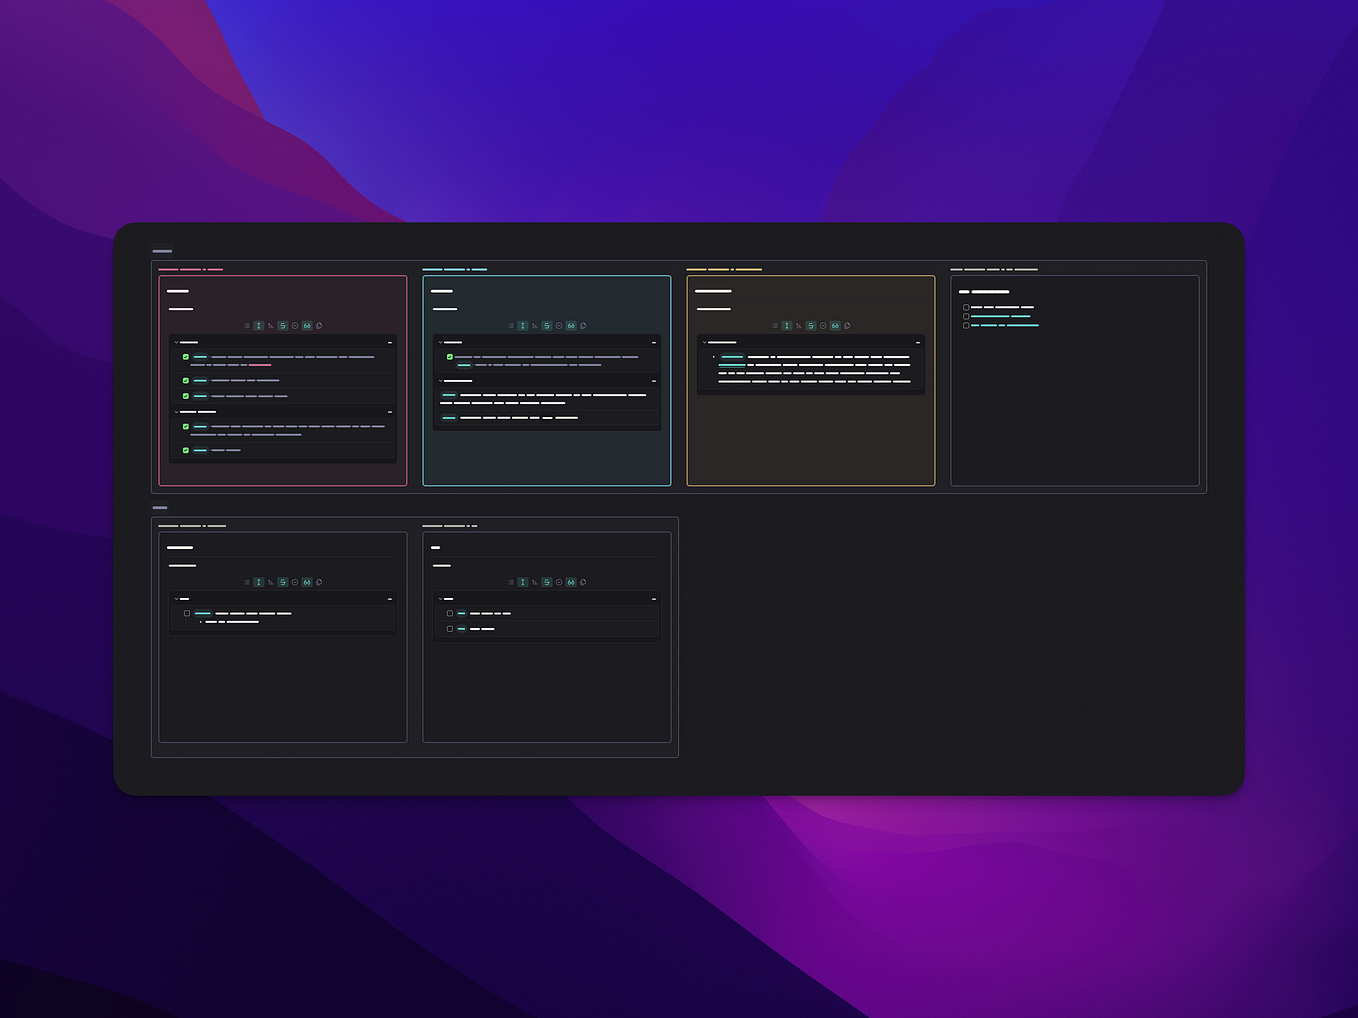
Task: Collapse the section header in the amber card
Action: (x=705, y=341)
